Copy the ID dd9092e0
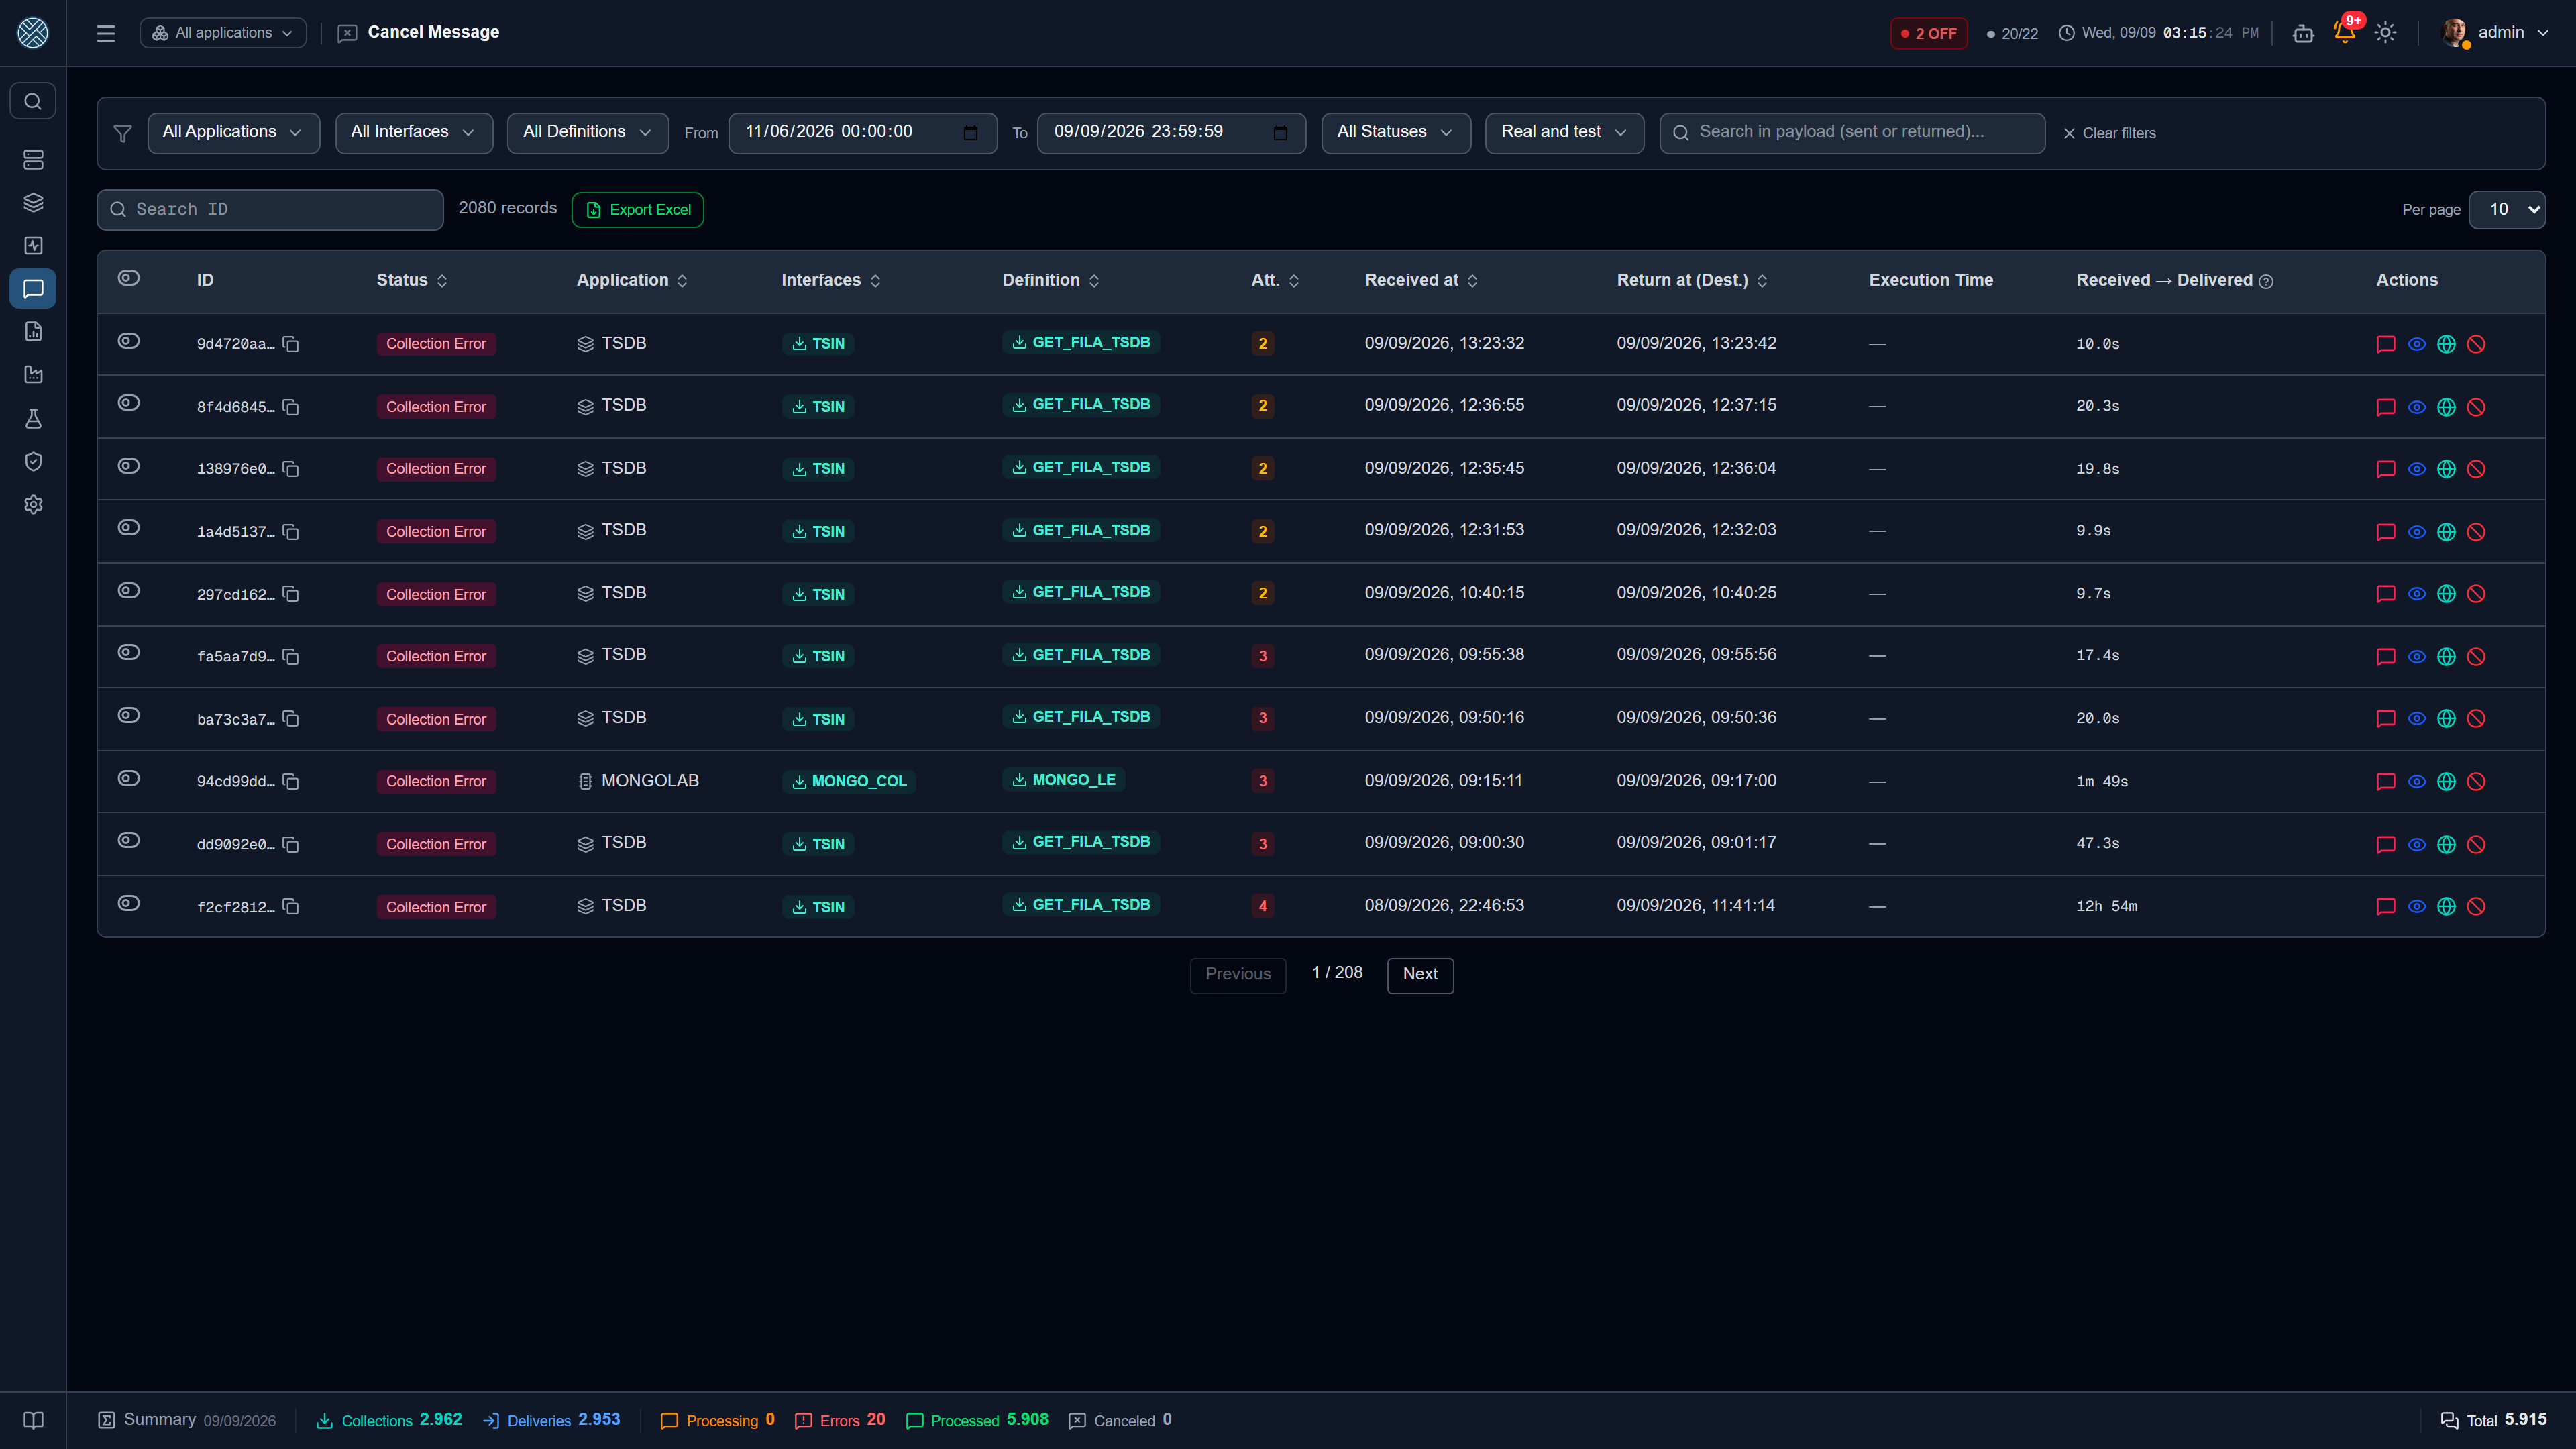 point(291,845)
